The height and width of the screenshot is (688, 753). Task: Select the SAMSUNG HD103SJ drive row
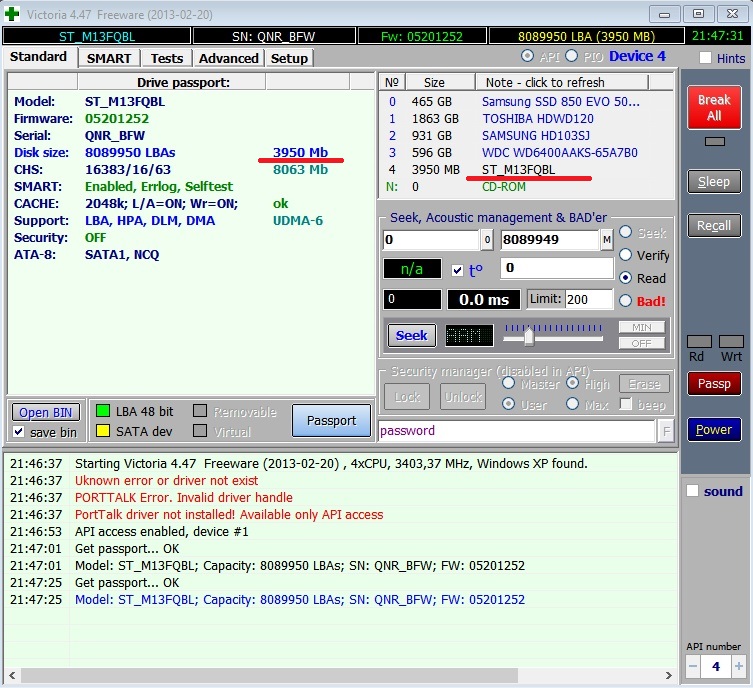526,136
